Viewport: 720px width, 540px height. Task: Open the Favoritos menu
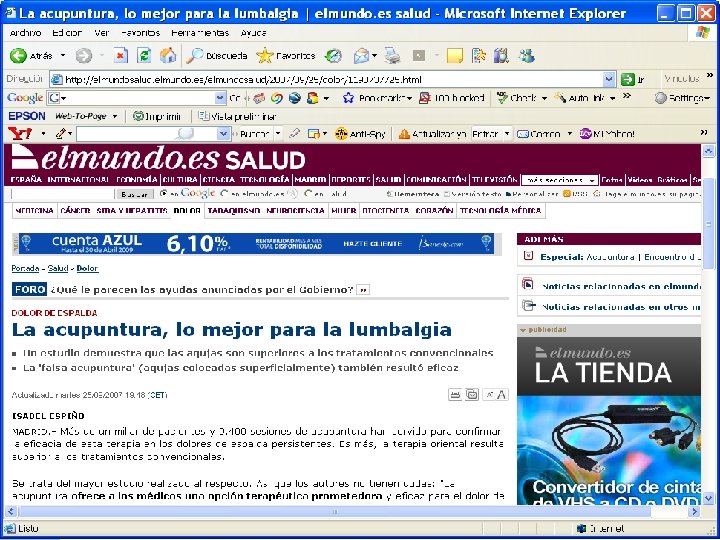coord(141,33)
